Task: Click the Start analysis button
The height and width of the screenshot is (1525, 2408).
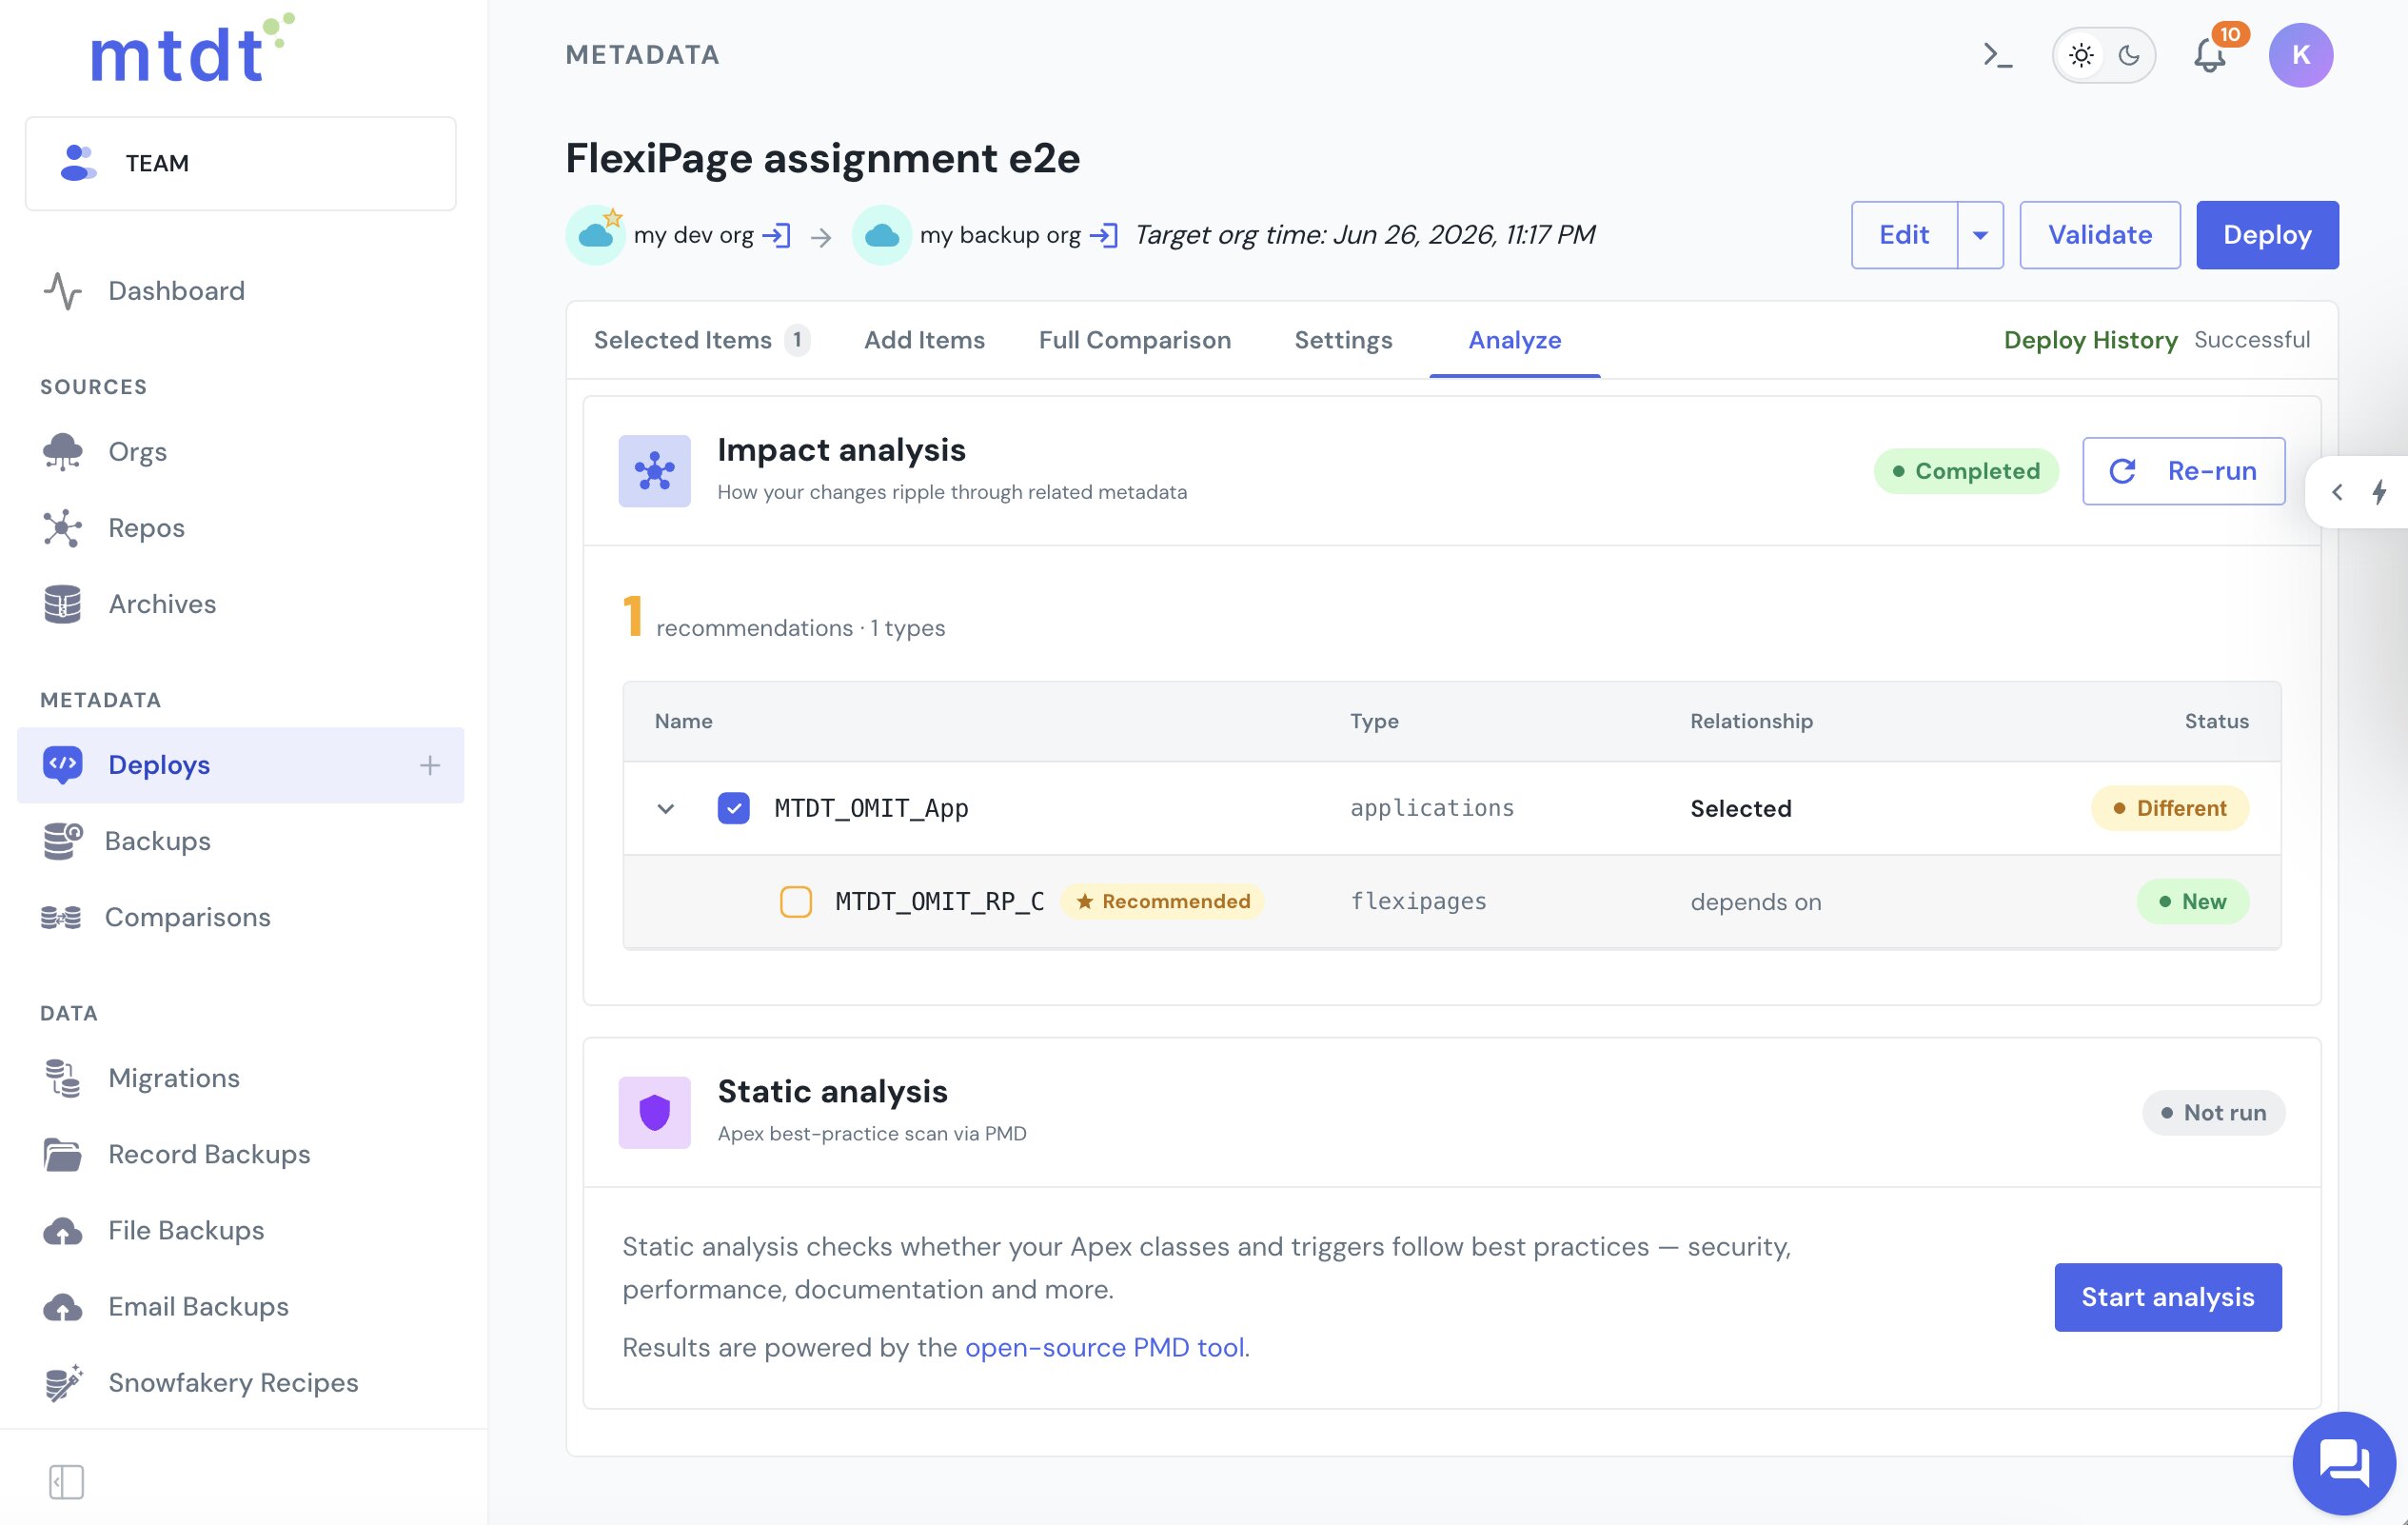Action: 2168,1297
